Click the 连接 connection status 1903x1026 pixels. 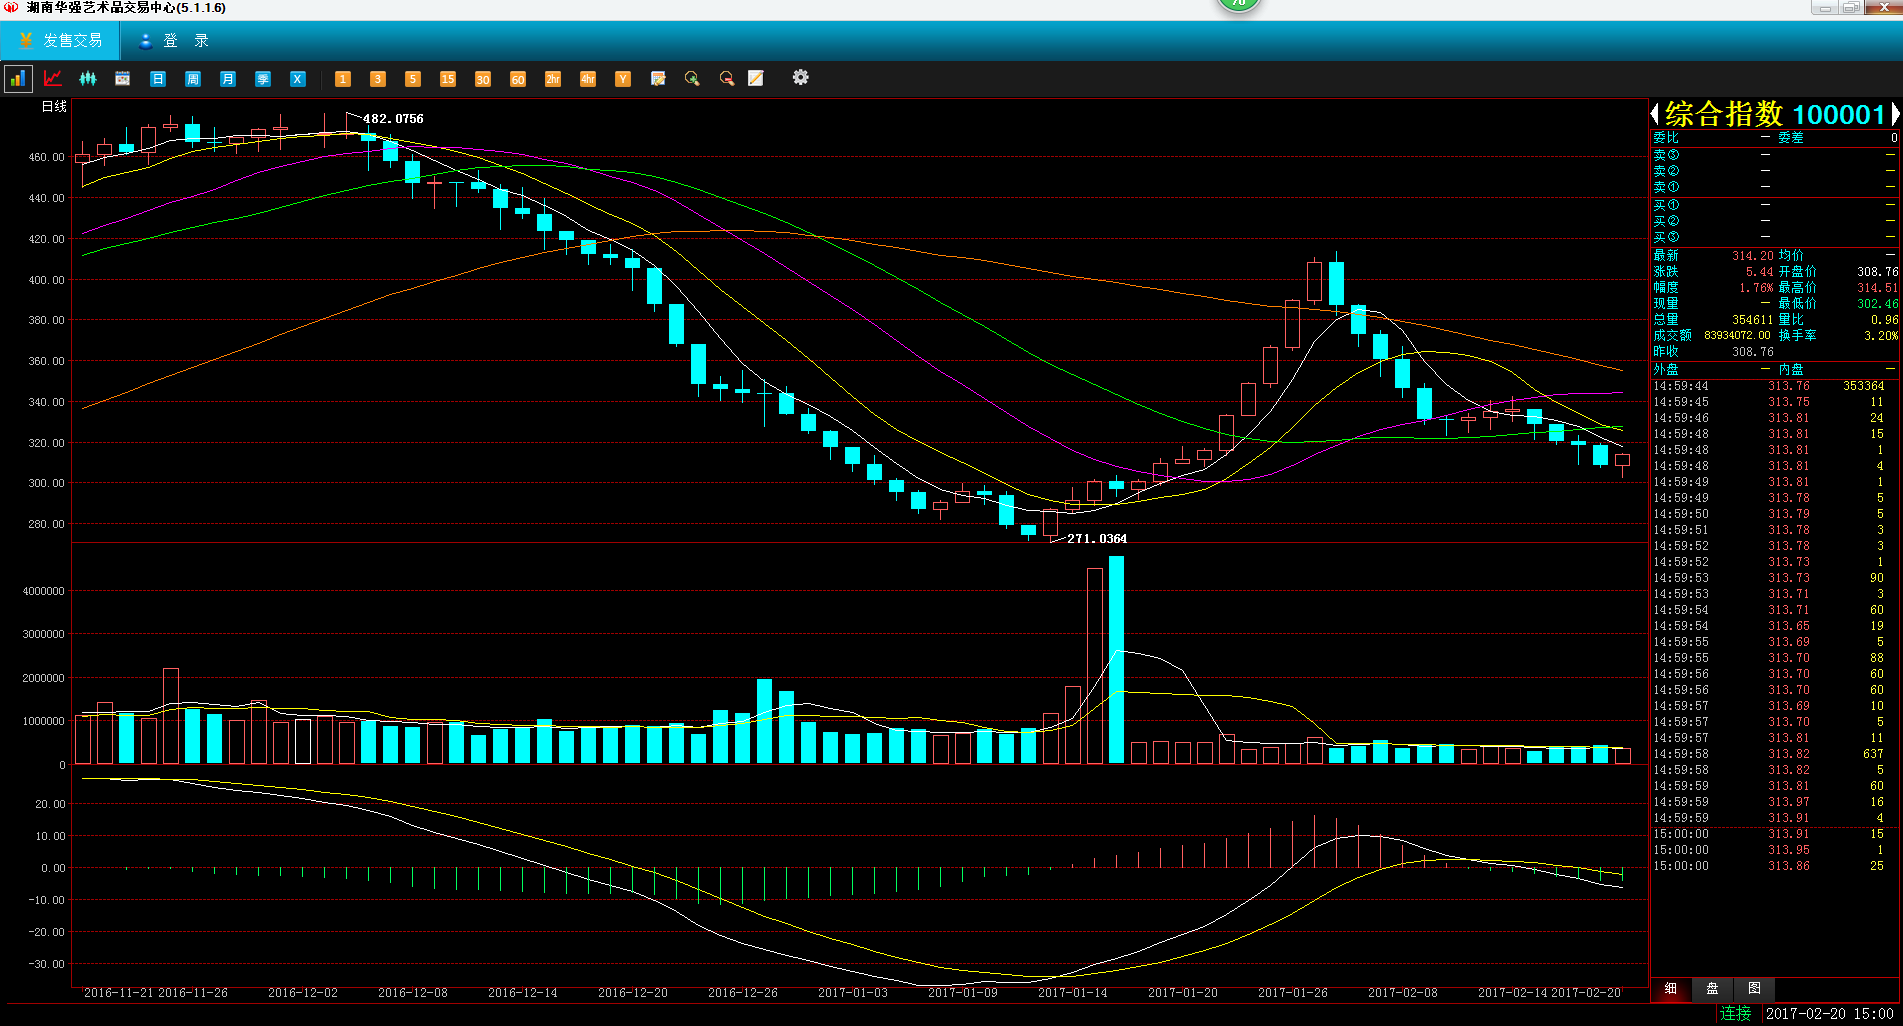pos(1736,1014)
